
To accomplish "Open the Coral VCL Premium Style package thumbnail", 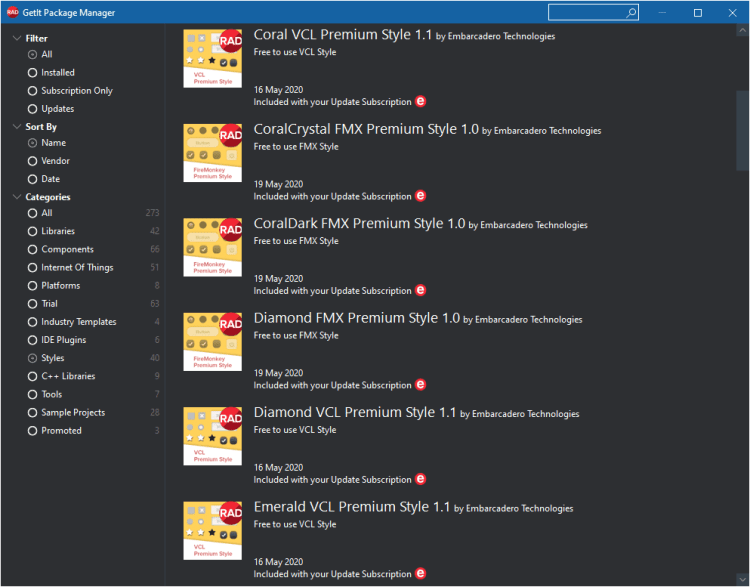I will pos(212,58).
